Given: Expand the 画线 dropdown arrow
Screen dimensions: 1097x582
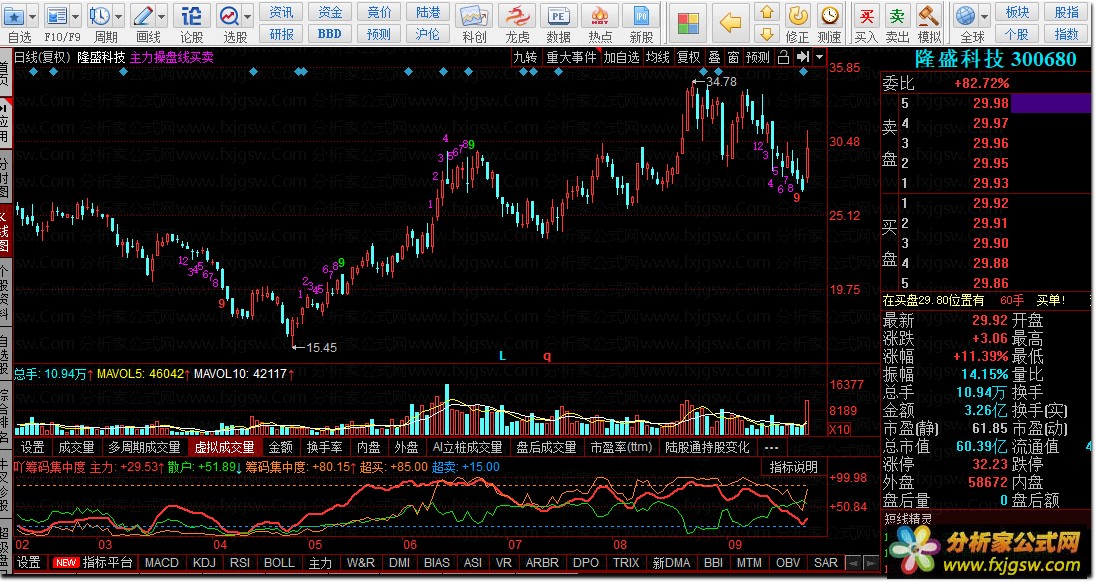Looking at the screenshot, I should (x=161, y=15).
